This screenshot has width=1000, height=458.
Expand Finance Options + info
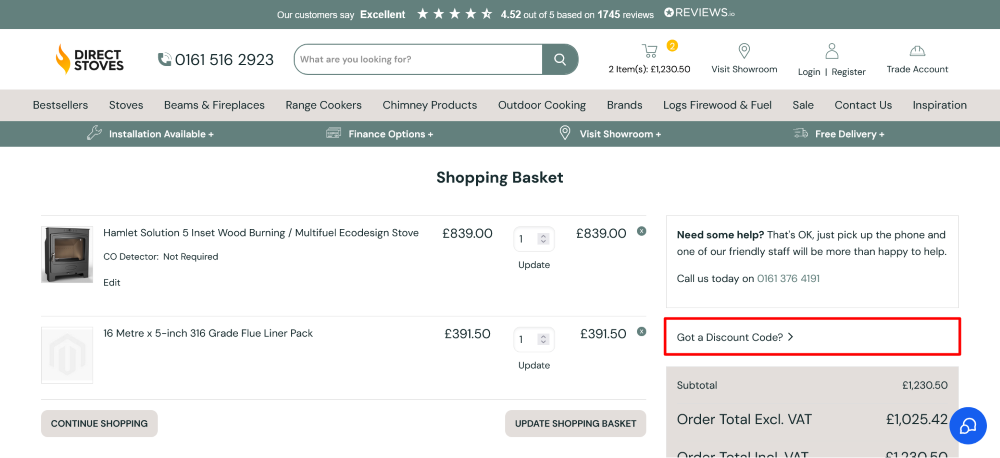[x=390, y=134]
